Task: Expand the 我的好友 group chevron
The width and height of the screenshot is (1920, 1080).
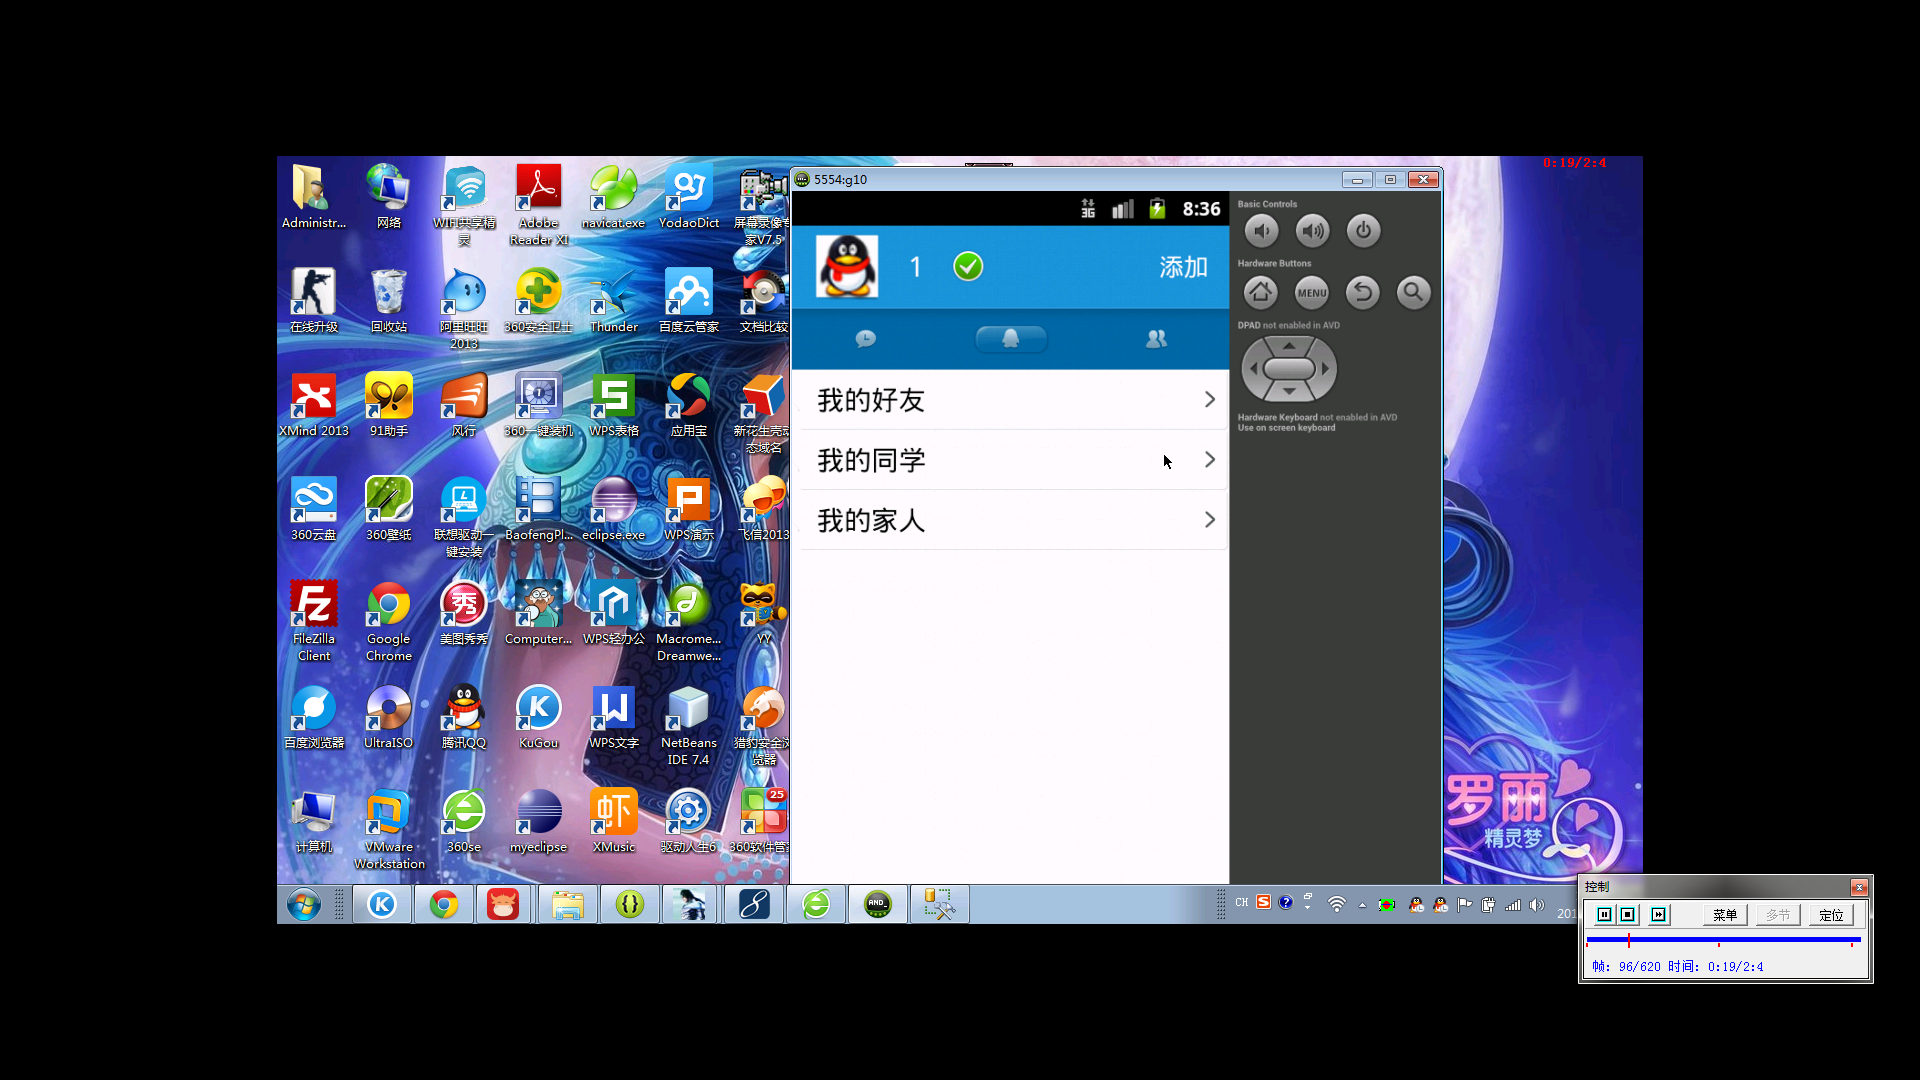Action: point(1210,400)
